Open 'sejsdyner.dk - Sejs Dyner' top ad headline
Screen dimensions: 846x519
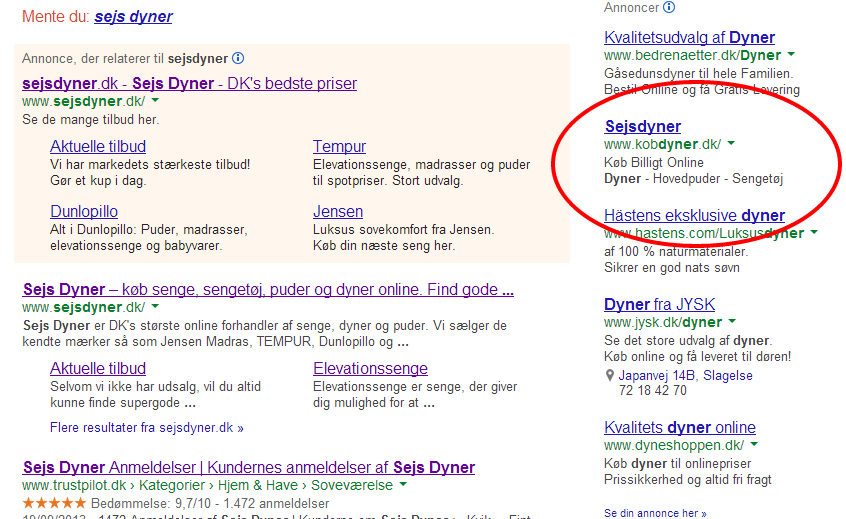189,83
